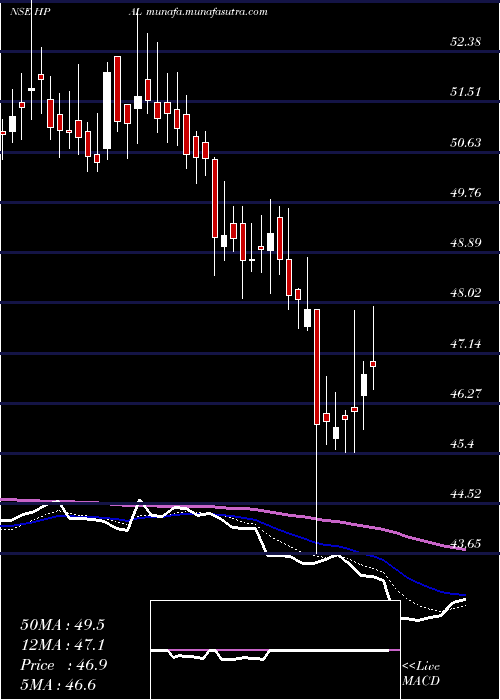Viewport: 500px width, 700px height.
Task: Click the 48.89 price axis label
Action: coord(465,243)
